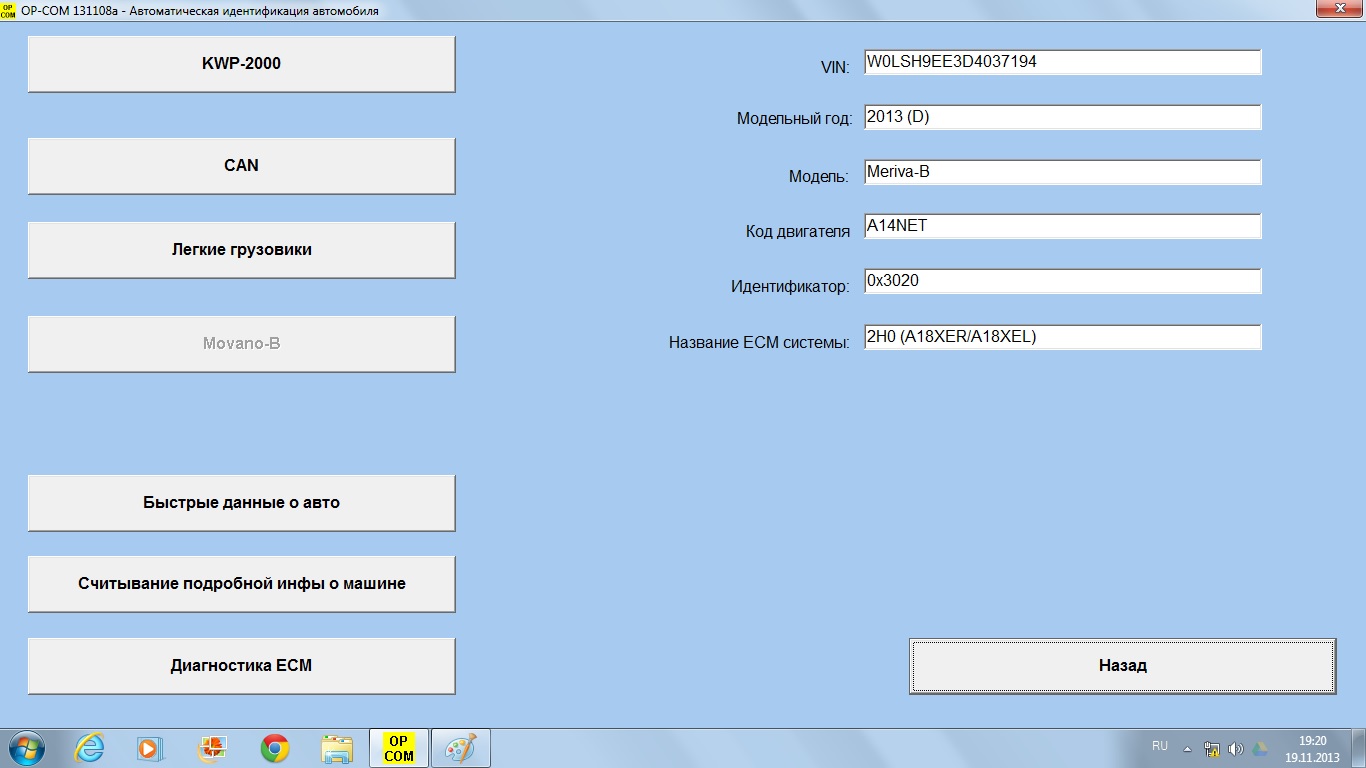The height and width of the screenshot is (768, 1366).
Task: Click the VIN input field
Action: [x=1063, y=62]
